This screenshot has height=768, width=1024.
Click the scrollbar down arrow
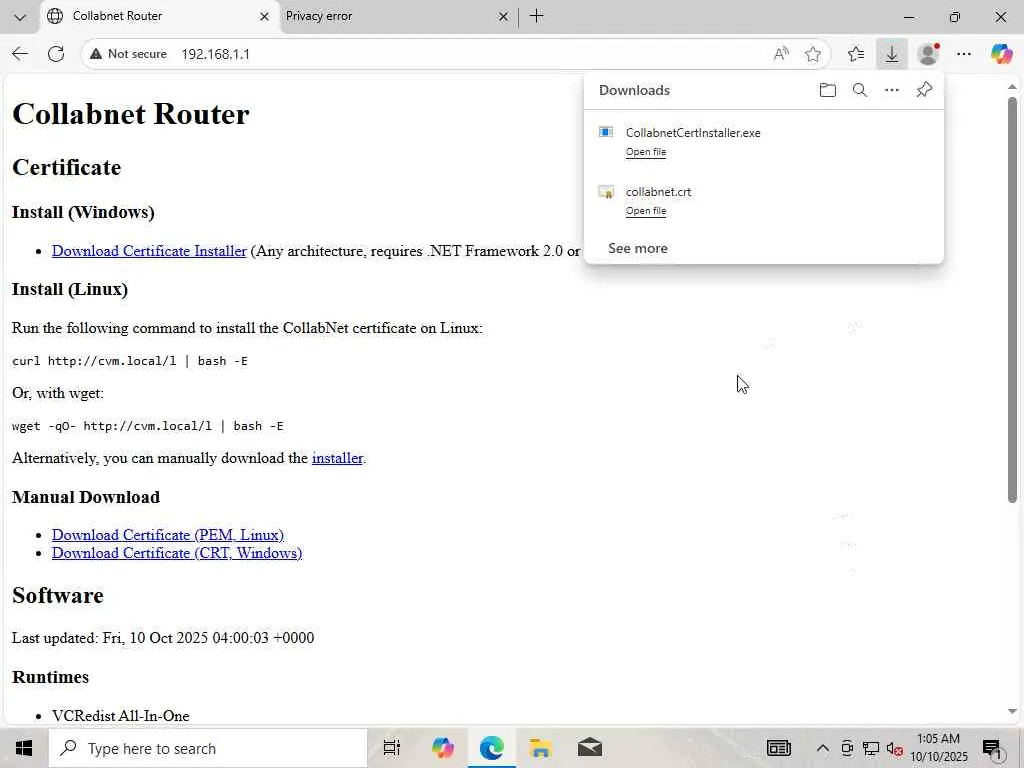coord(1012,712)
